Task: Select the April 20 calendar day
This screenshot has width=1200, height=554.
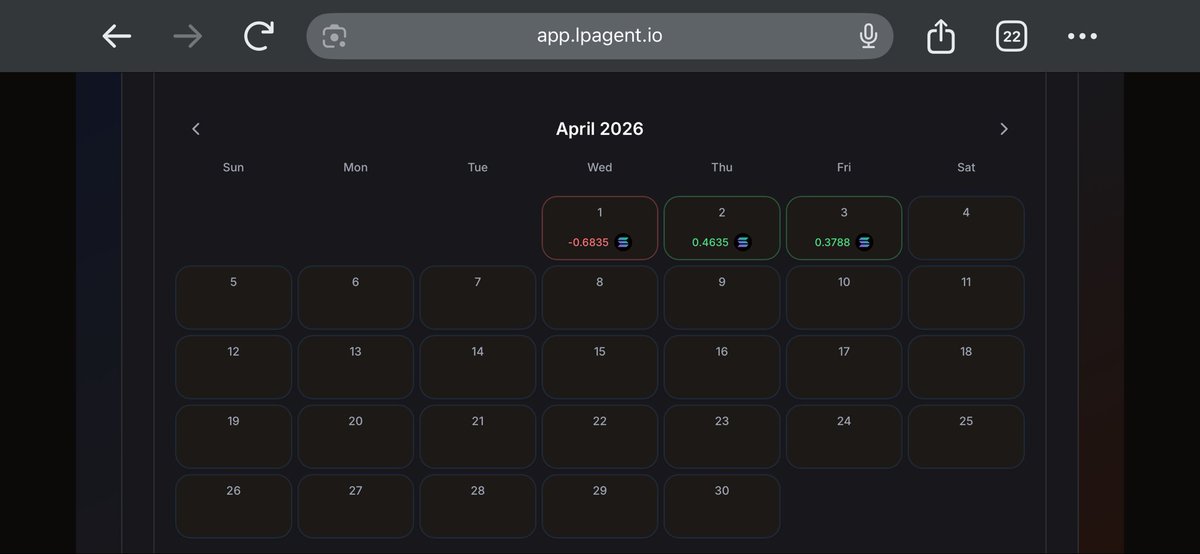Action: [356, 436]
